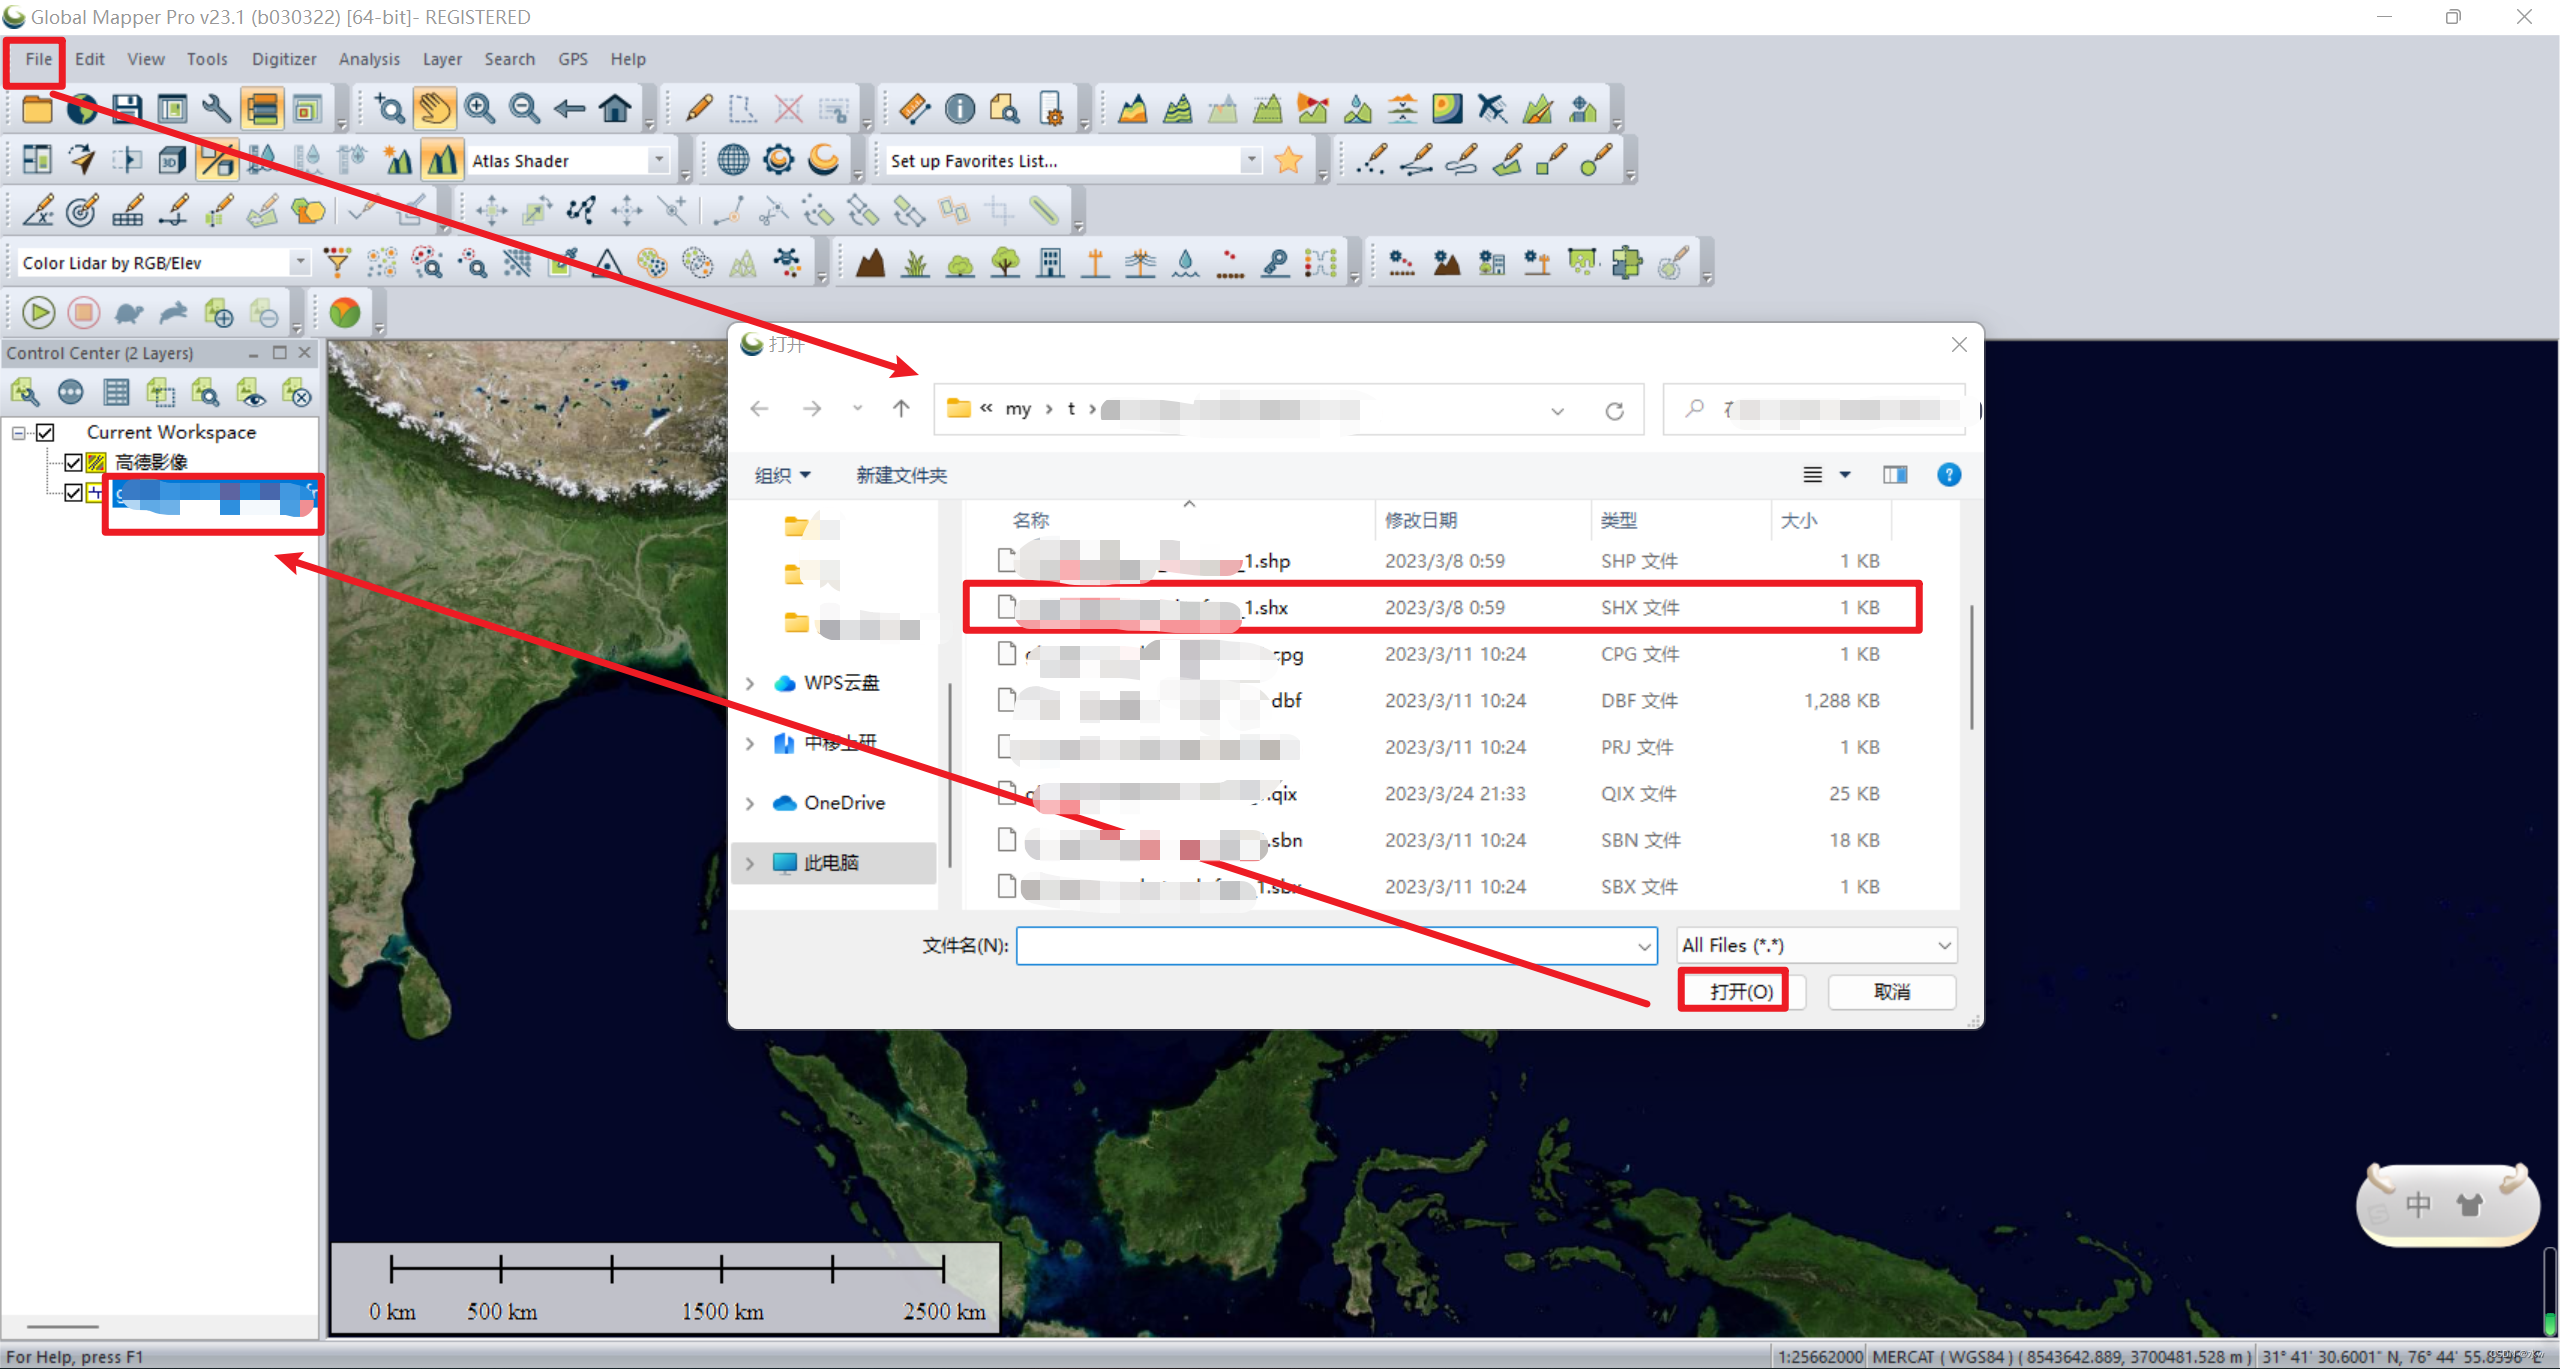Open the All Files type dropdown
2560x1369 pixels.
tap(1943, 945)
